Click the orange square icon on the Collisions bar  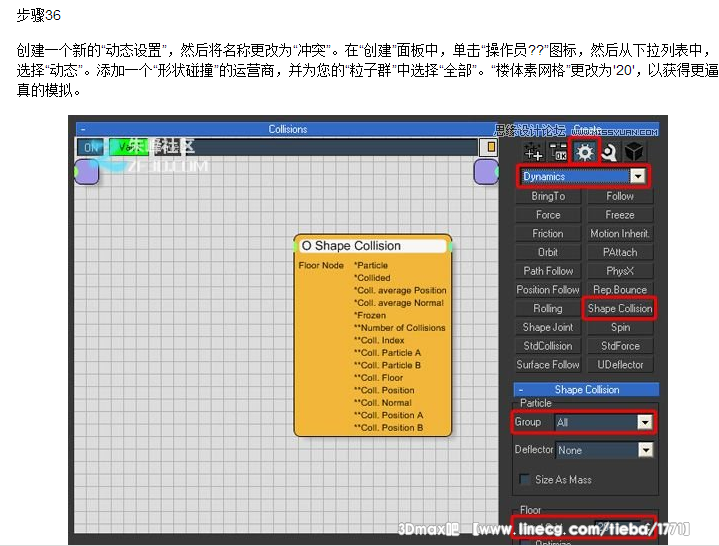pyautogui.click(x=490, y=147)
